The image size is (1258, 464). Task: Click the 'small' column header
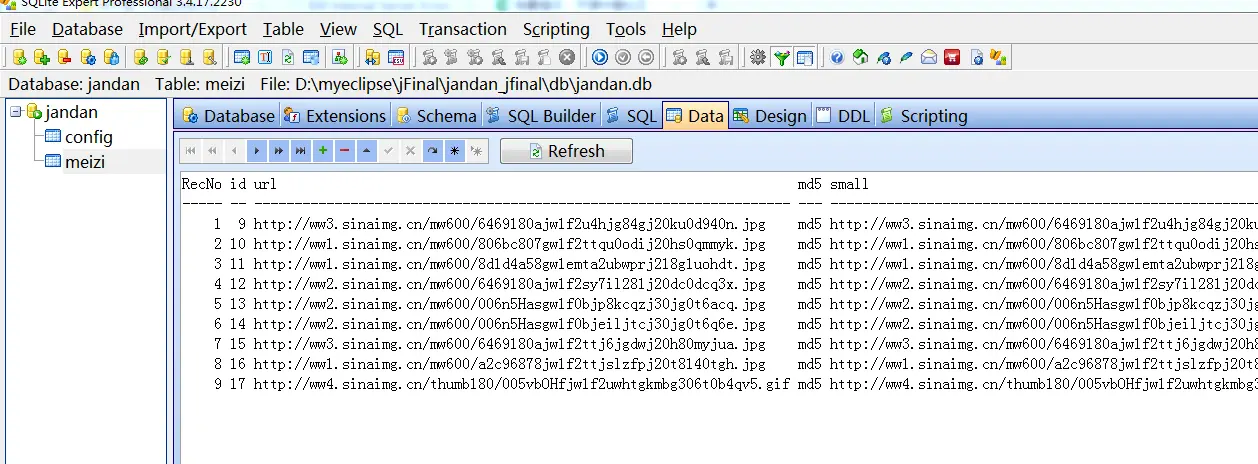[849, 184]
